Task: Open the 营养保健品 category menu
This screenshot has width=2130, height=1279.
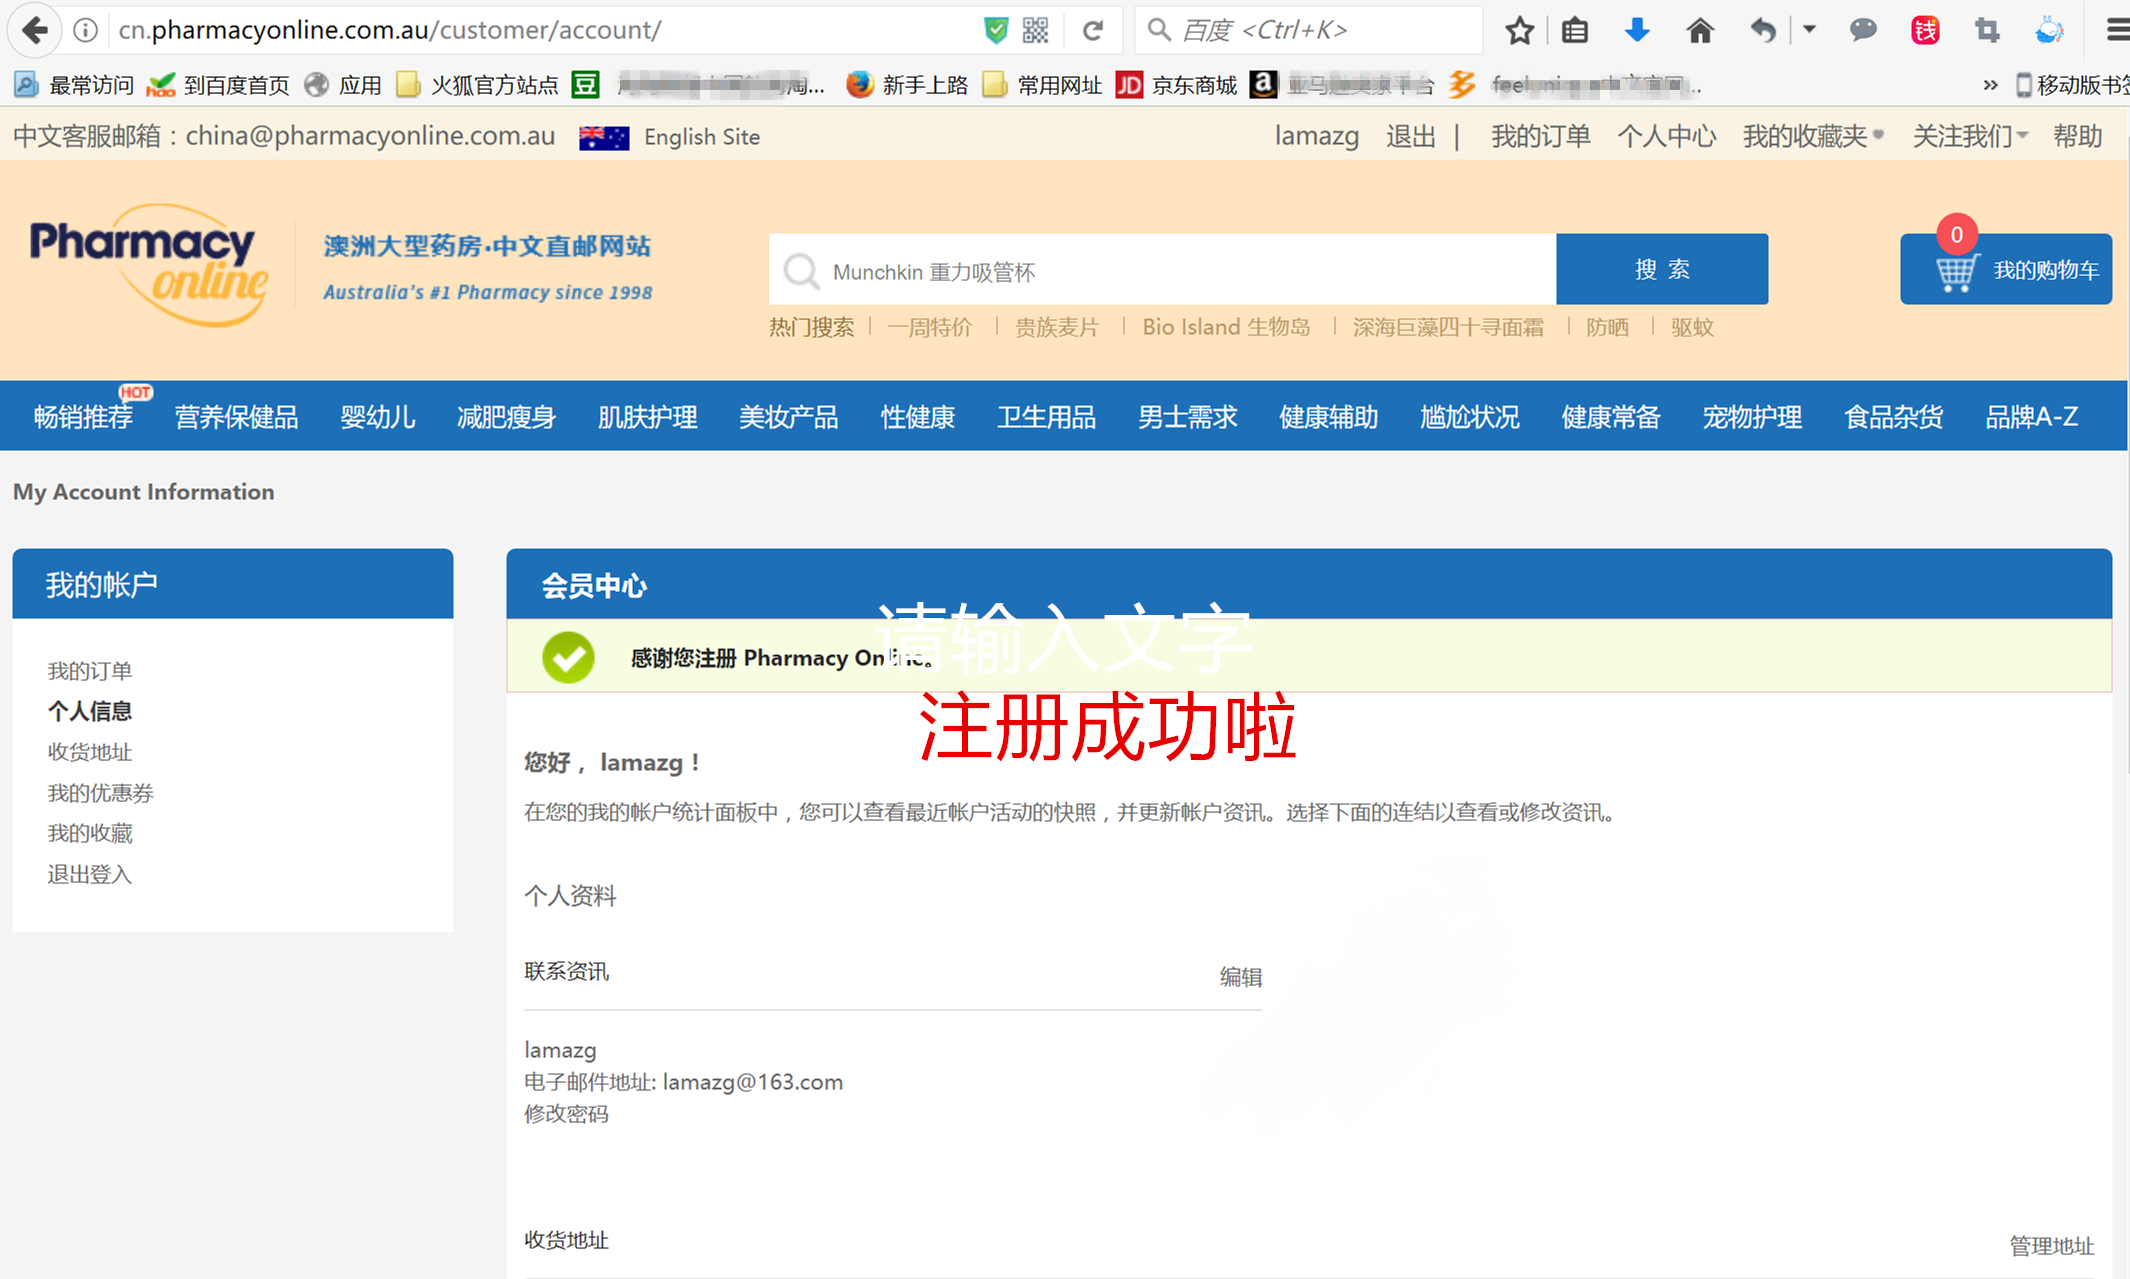Action: [x=236, y=416]
